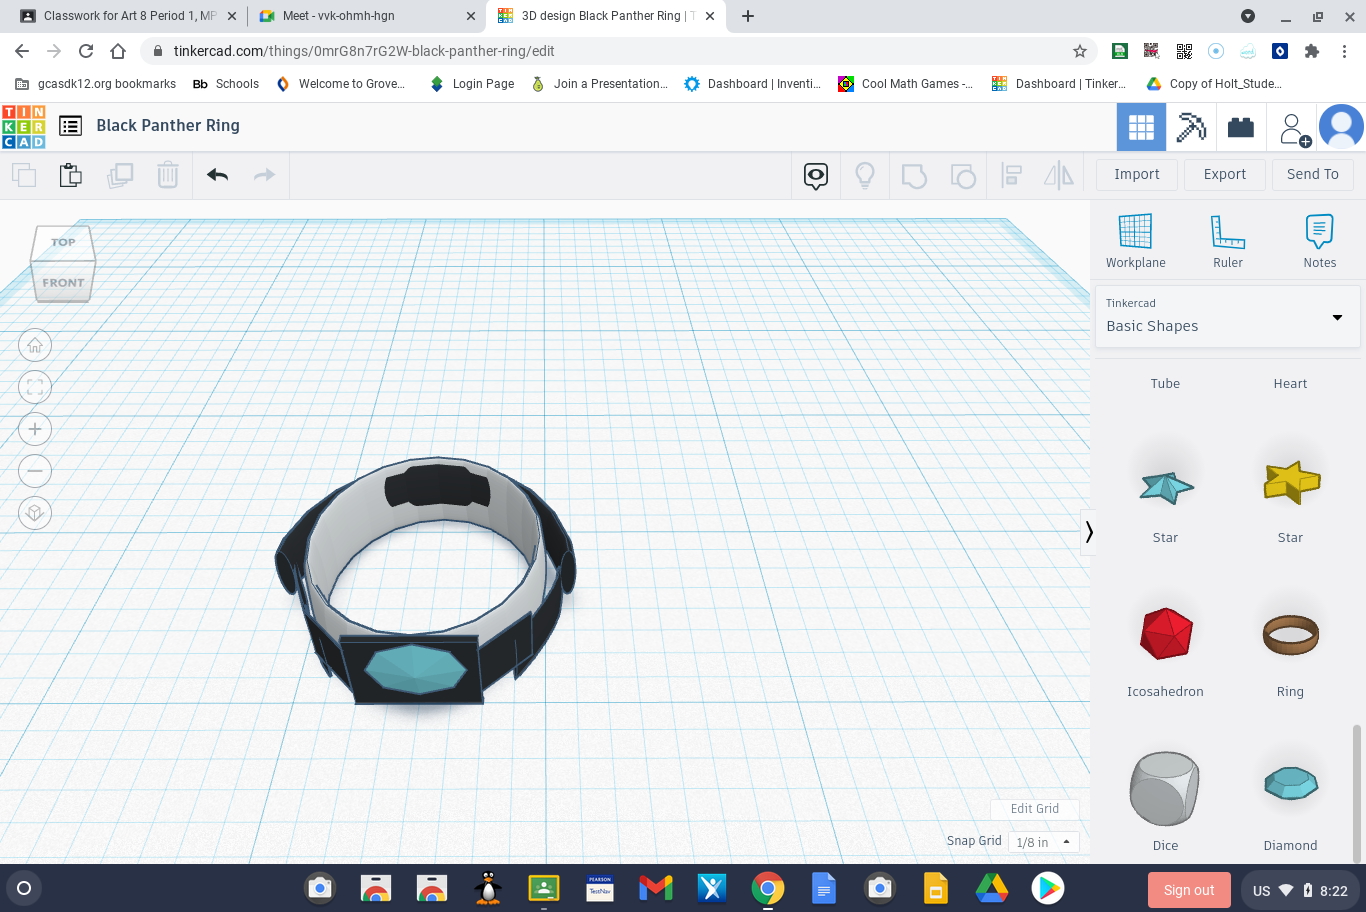Click the Mirror tool icon
Viewport: 1366px width, 912px height.
(1058, 176)
